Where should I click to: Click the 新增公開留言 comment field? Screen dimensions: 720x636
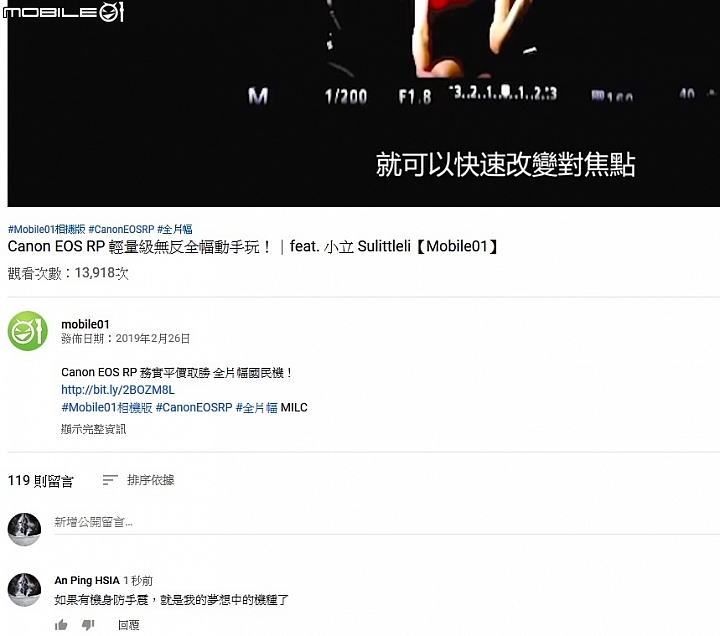click(x=387, y=523)
